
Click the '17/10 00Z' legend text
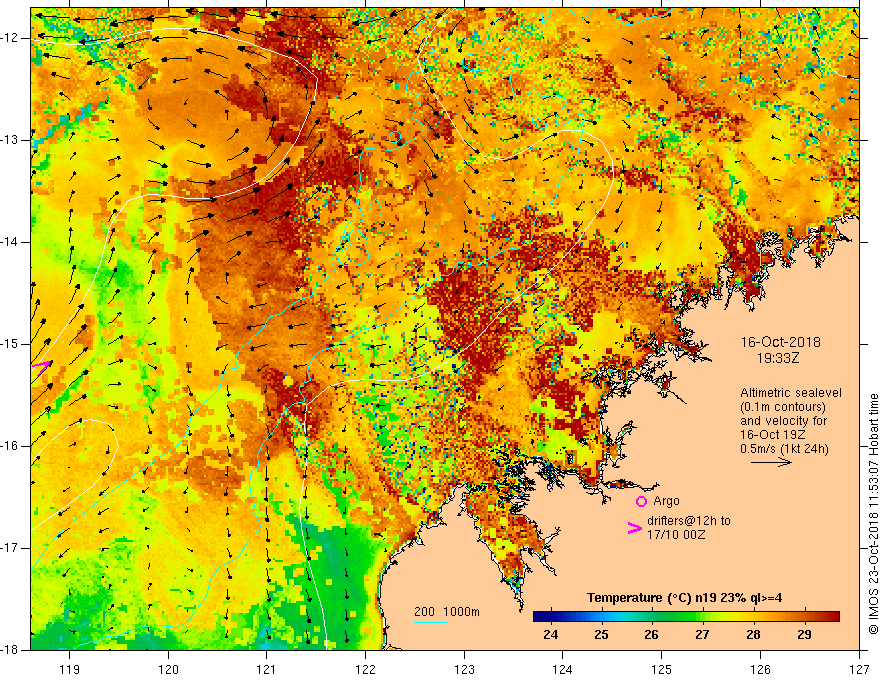click(676, 535)
